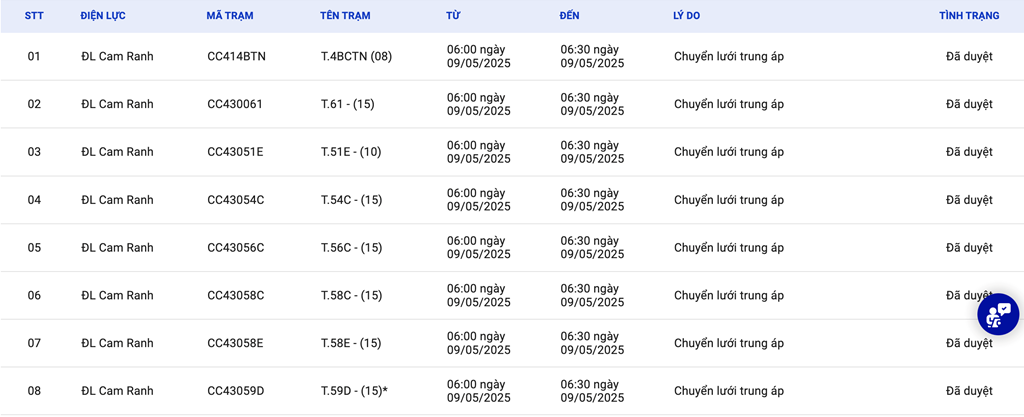The height and width of the screenshot is (417, 1024).
Task: Select the ĐIỆN LỰC column header
Action: point(103,16)
